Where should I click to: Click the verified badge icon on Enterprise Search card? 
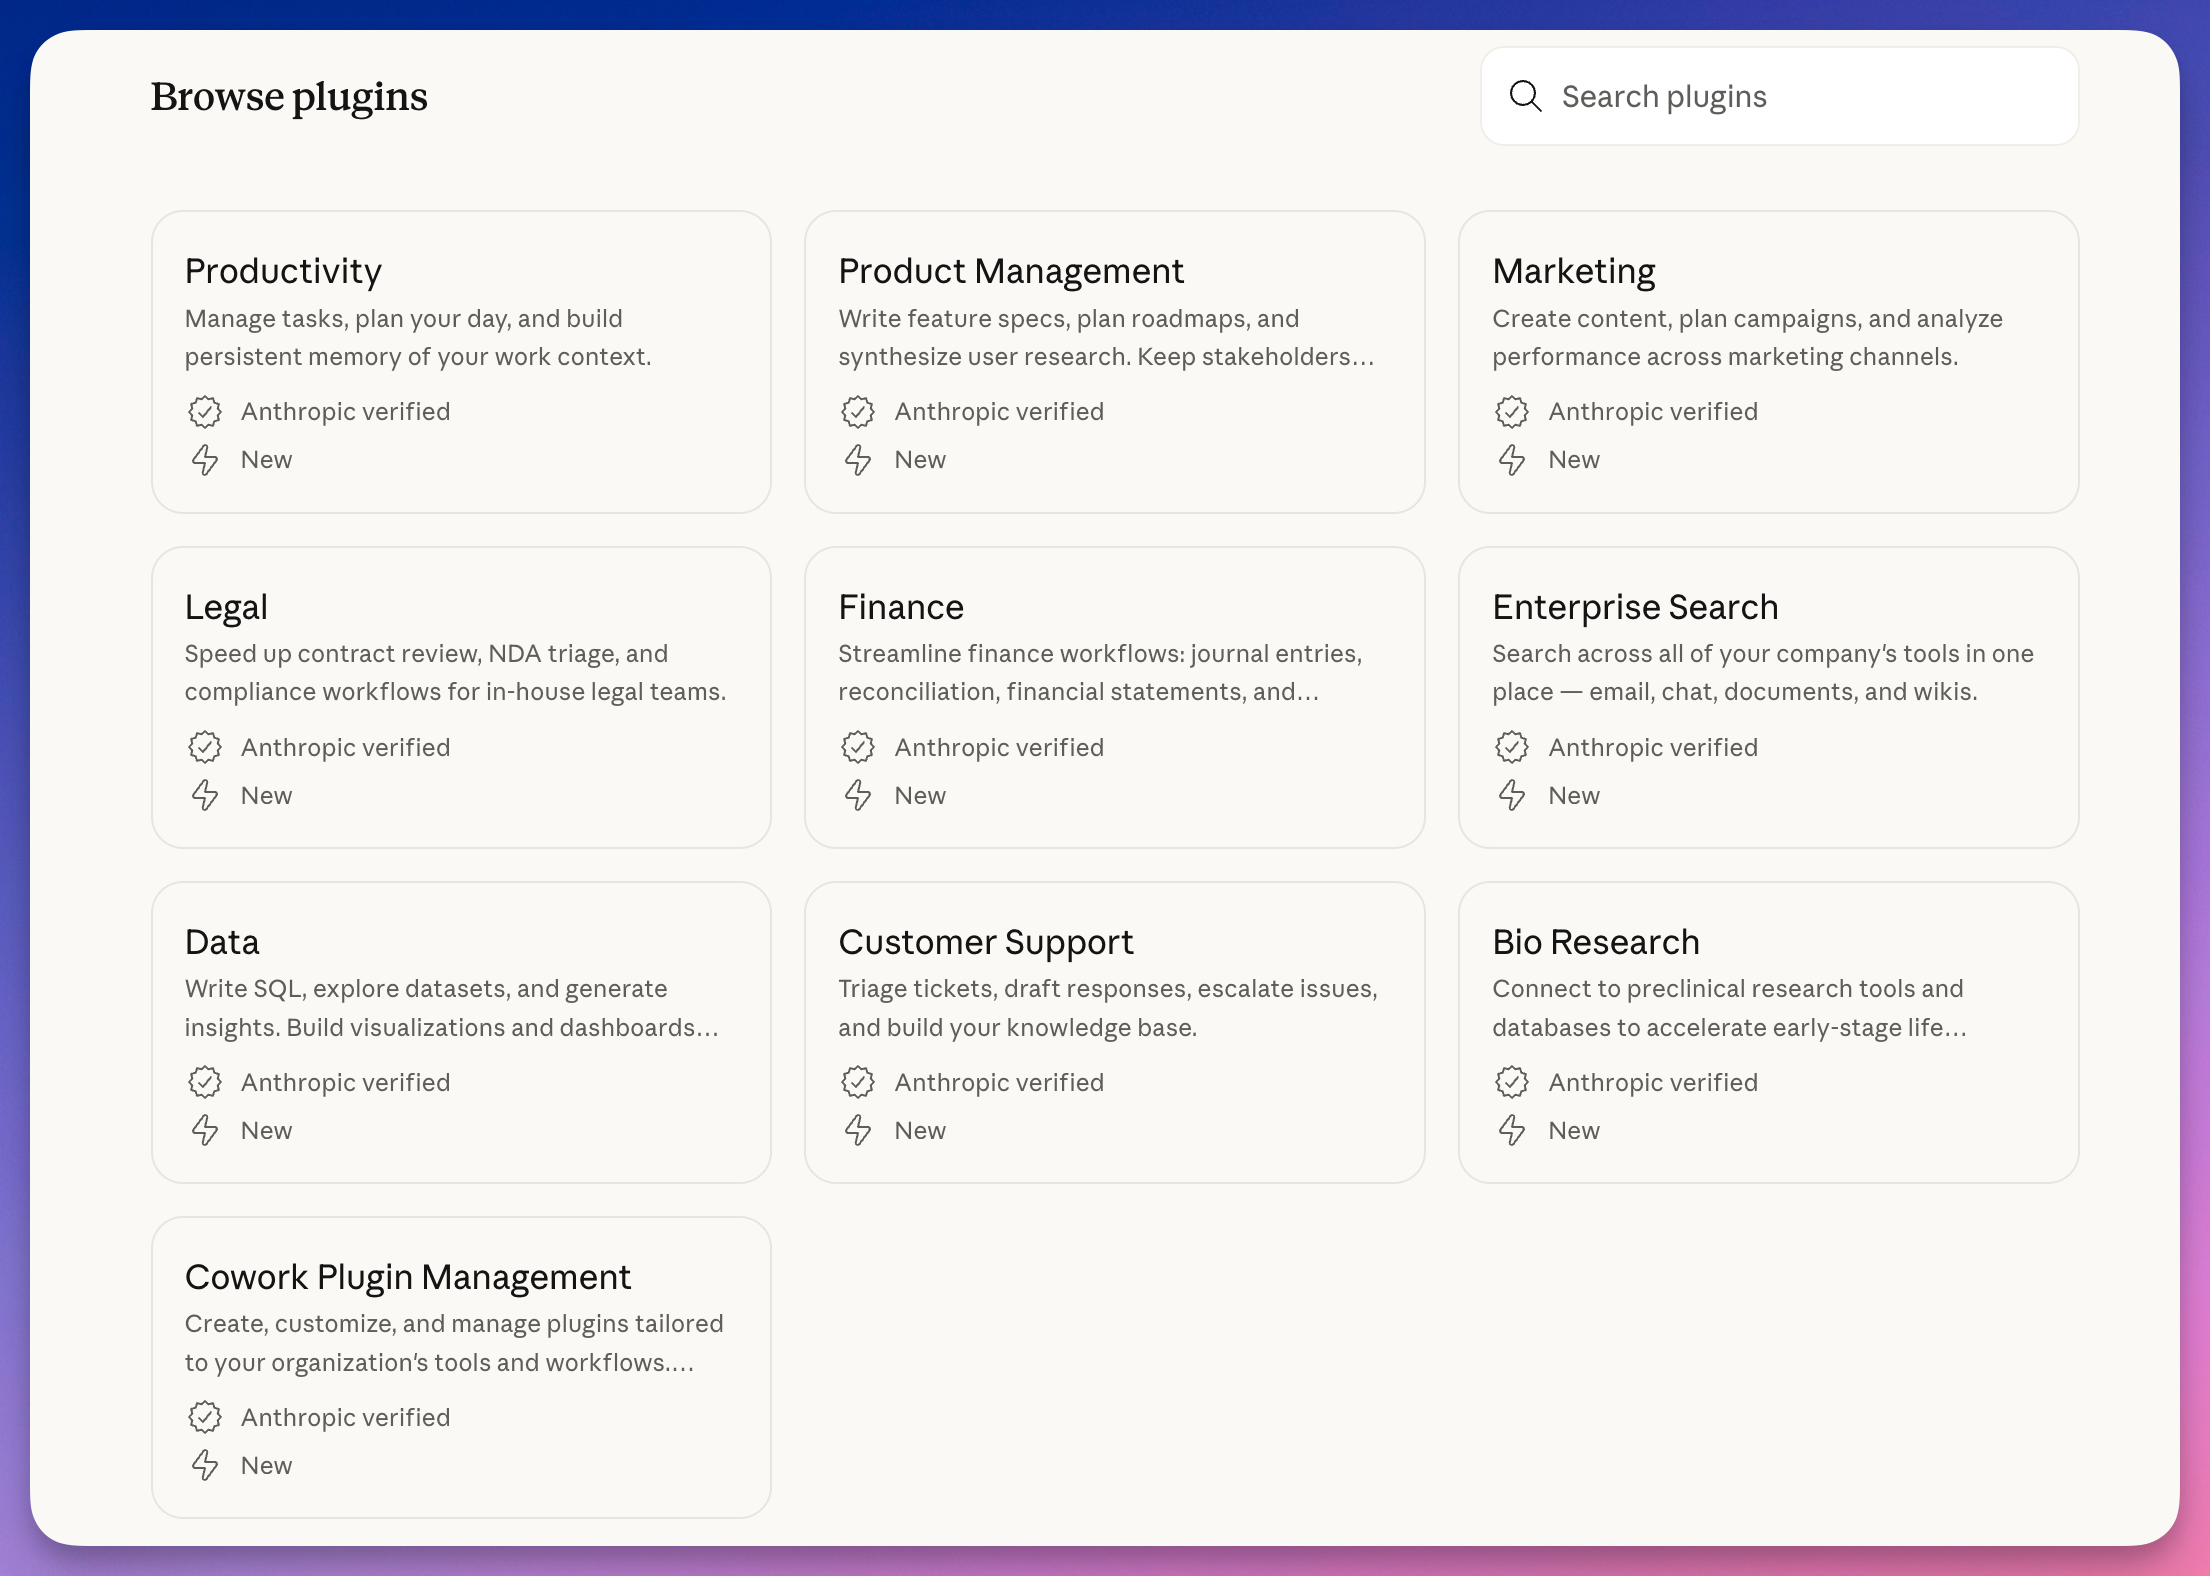click(1512, 747)
